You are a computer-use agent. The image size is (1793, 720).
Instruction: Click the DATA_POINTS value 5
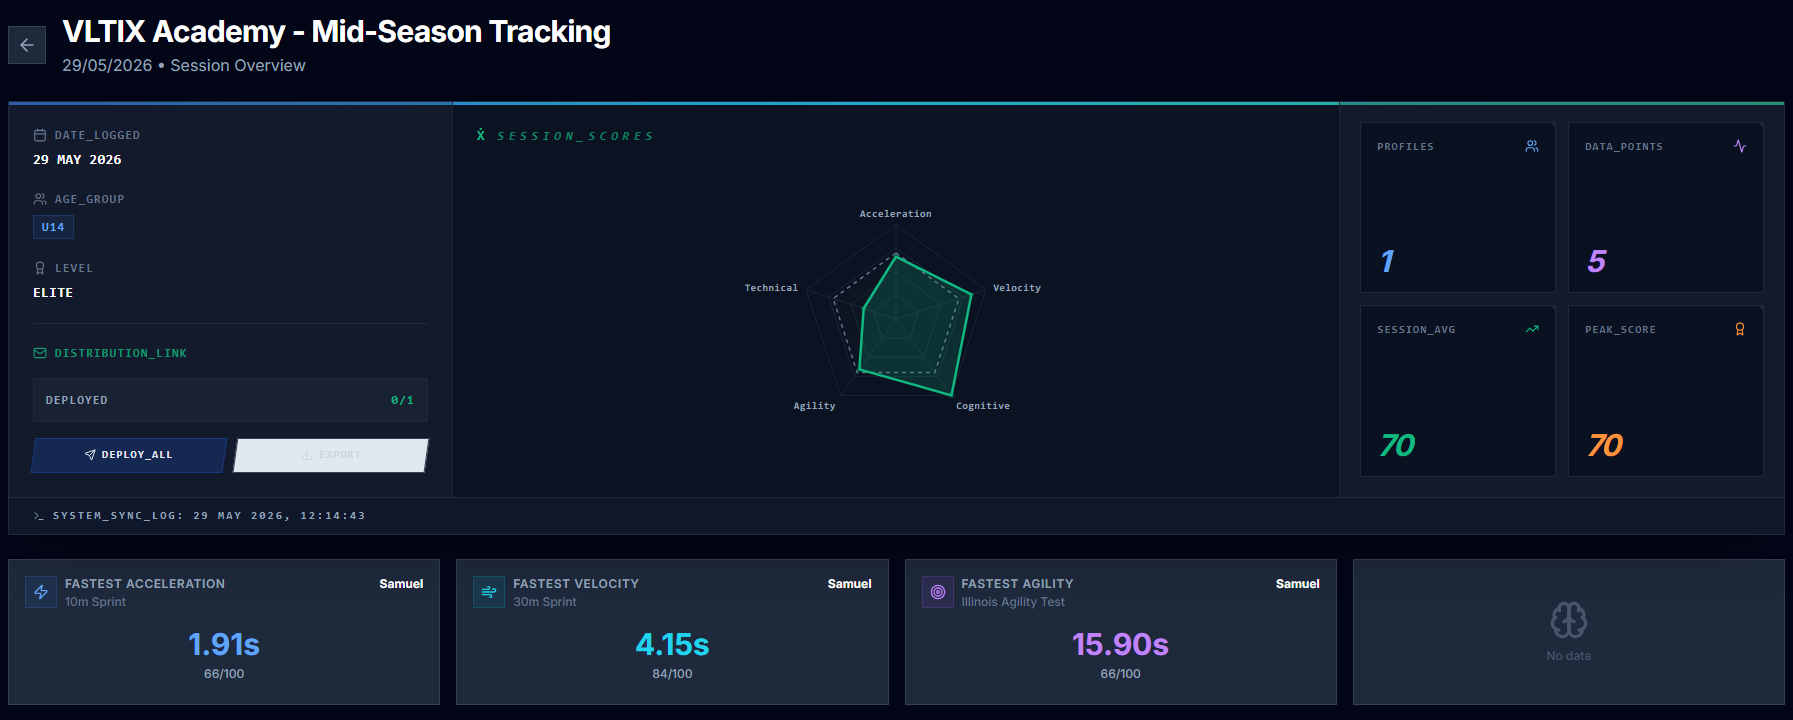pos(1597,262)
